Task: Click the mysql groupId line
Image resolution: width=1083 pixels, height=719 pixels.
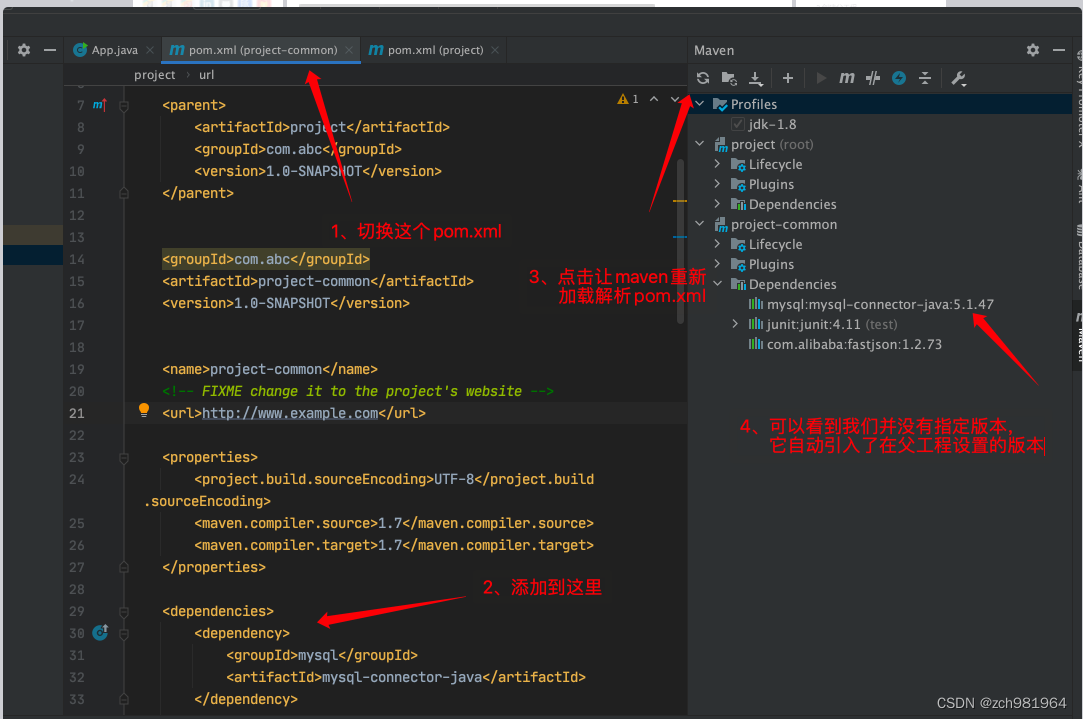Action: tap(322, 655)
